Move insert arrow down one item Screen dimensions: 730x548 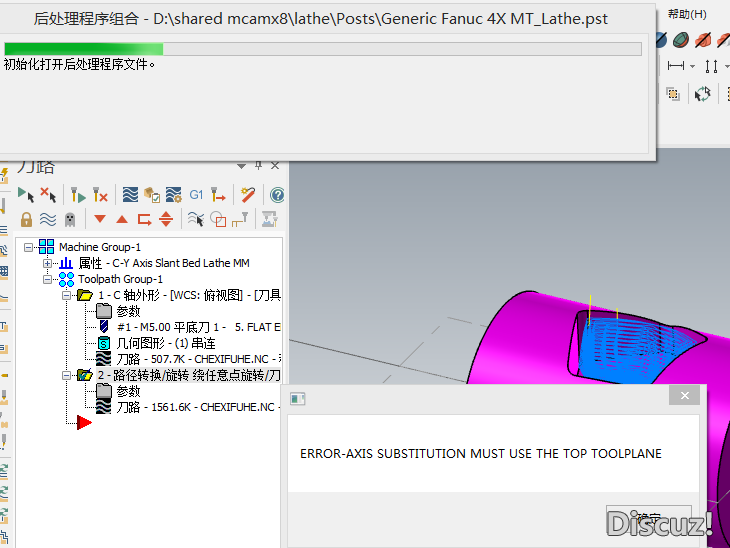point(100,219)
